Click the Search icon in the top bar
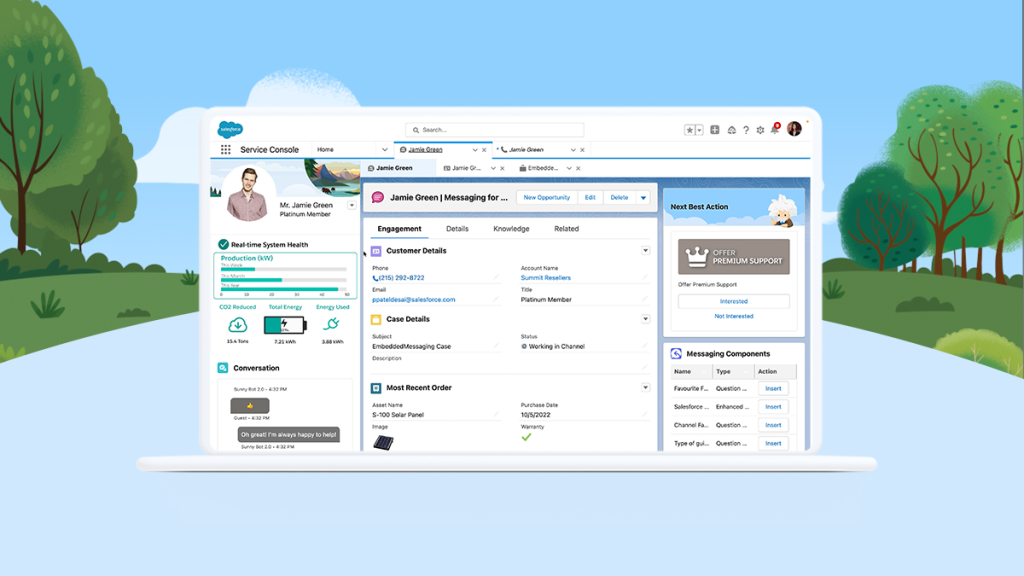This screenshot has height=576, width=1024. click(x=416, y=129)
